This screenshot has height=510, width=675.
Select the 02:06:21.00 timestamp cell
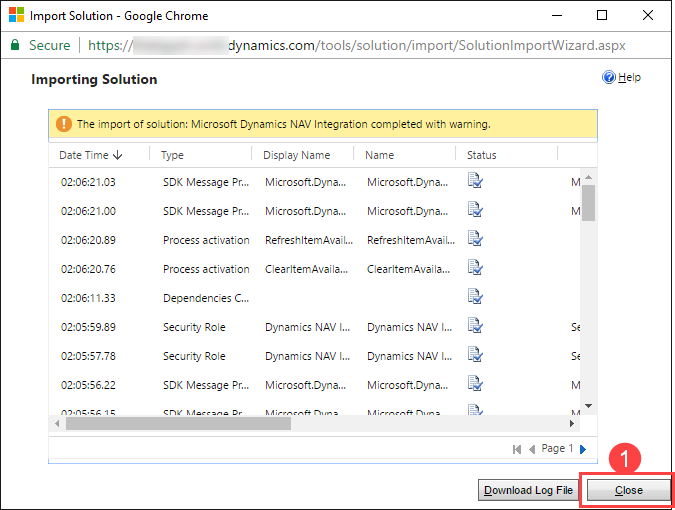[88, 211]
